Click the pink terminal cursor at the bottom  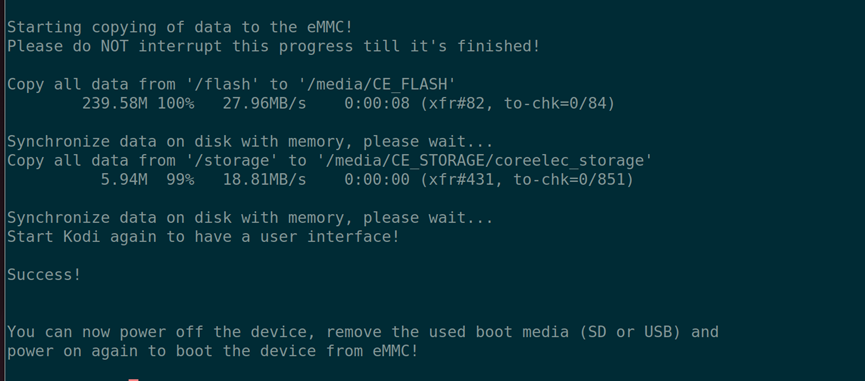point(133,379)
